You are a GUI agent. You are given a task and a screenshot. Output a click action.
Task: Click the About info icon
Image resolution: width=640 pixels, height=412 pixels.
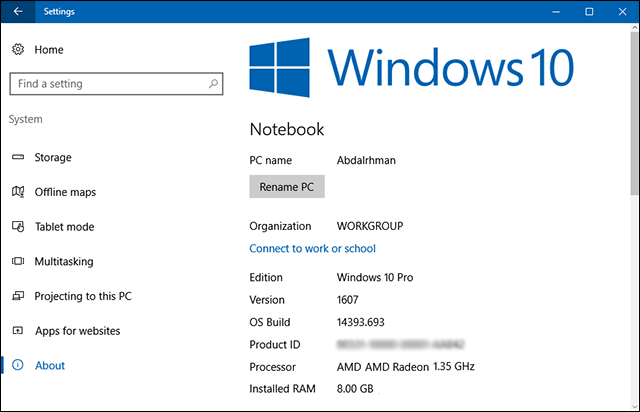18,366
